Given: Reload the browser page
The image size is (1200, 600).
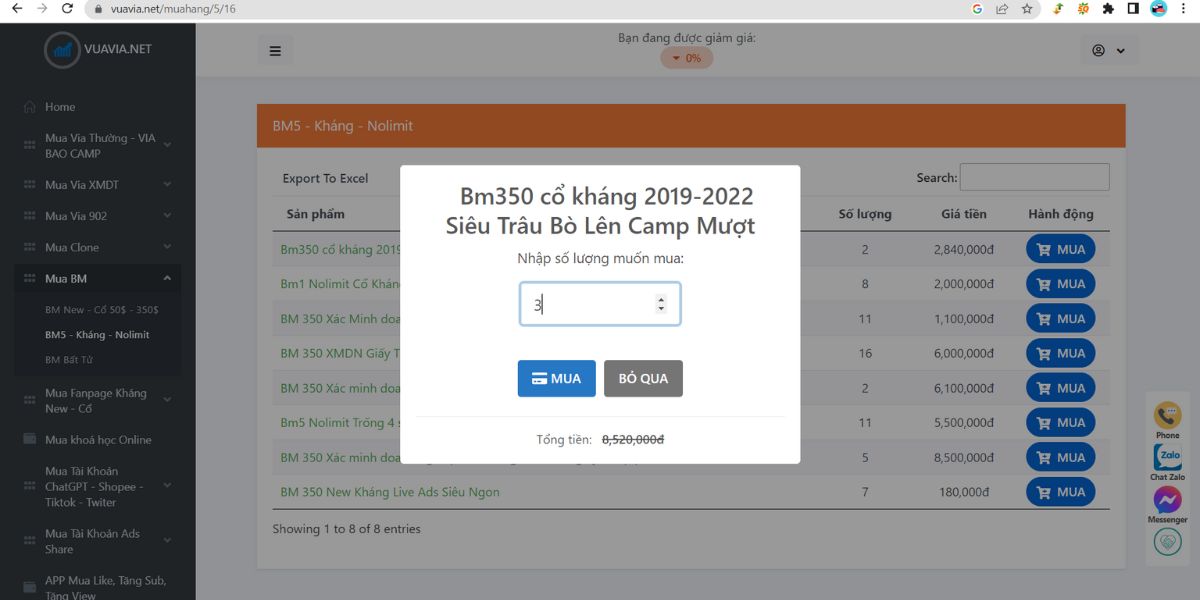Looking at the screenshot, I should [x=67, y=9].
